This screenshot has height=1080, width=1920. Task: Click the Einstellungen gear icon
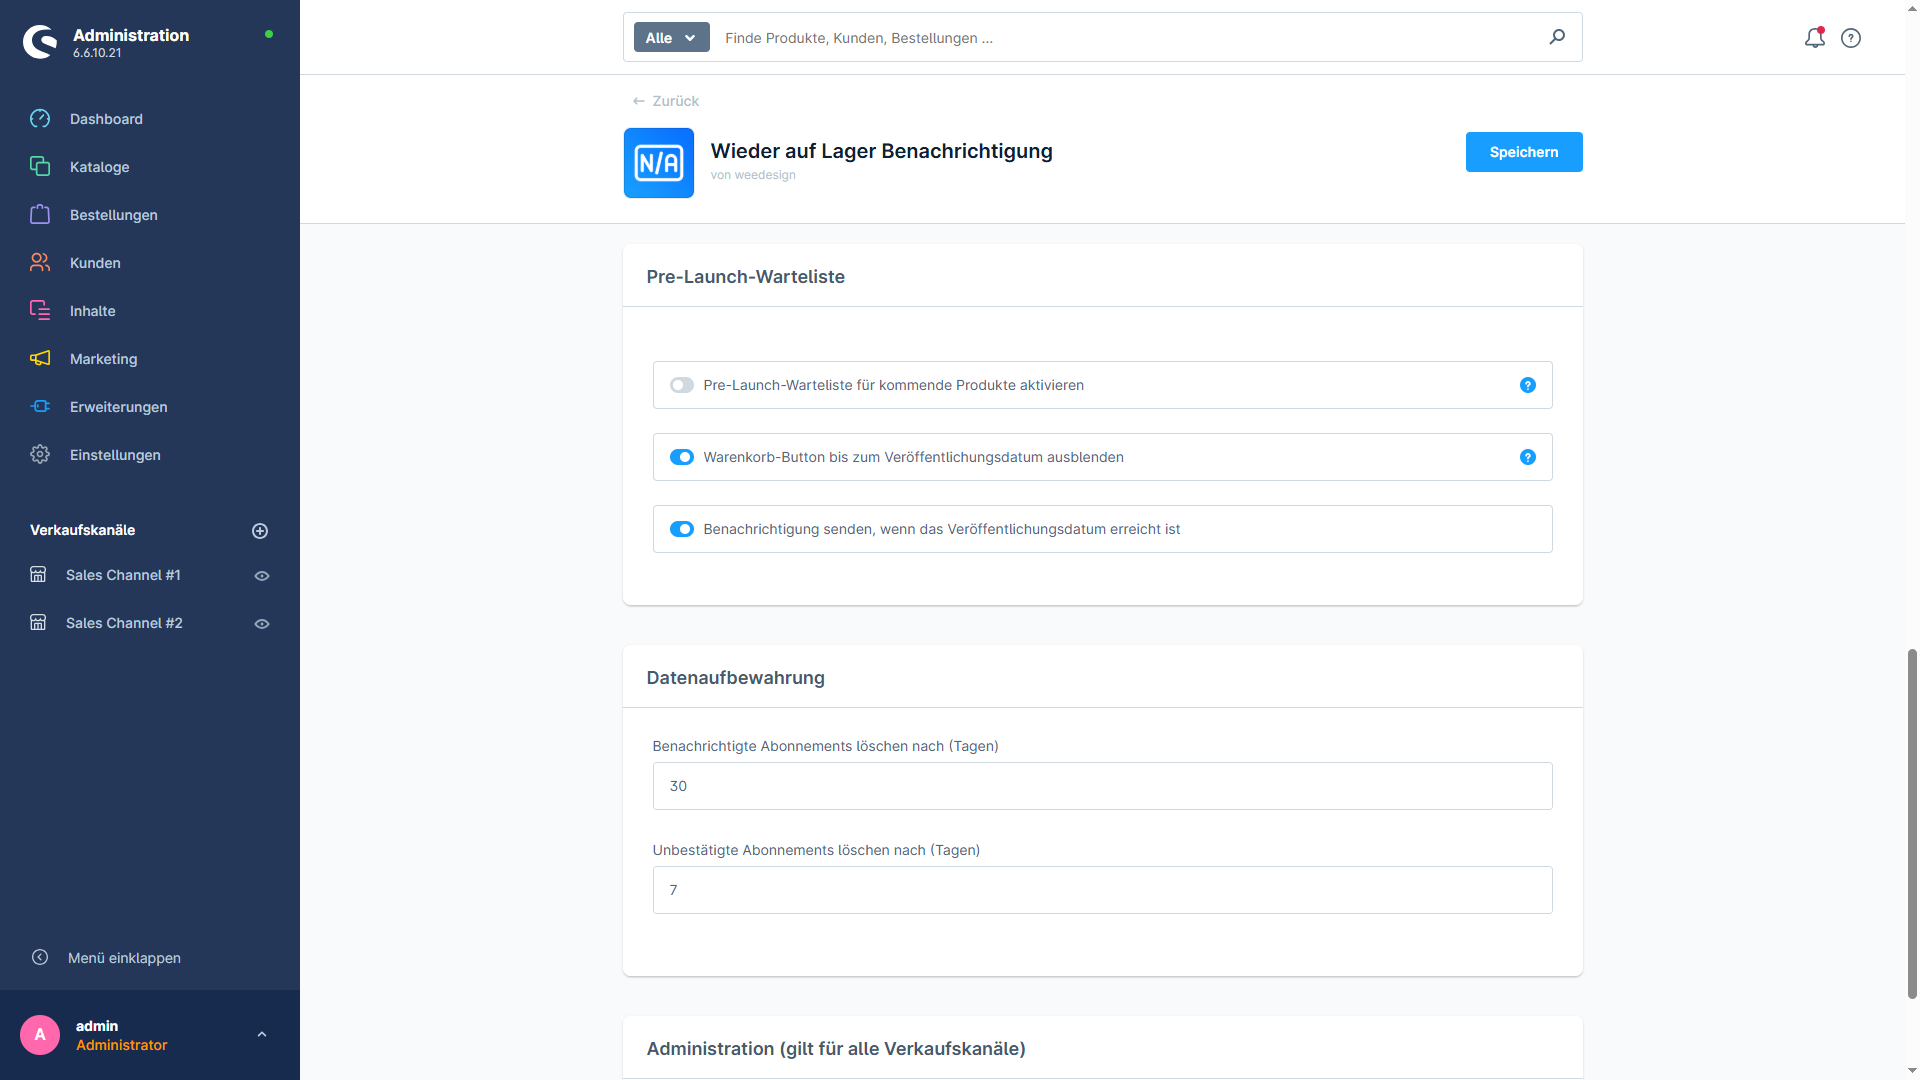click(x=40, y=455)
